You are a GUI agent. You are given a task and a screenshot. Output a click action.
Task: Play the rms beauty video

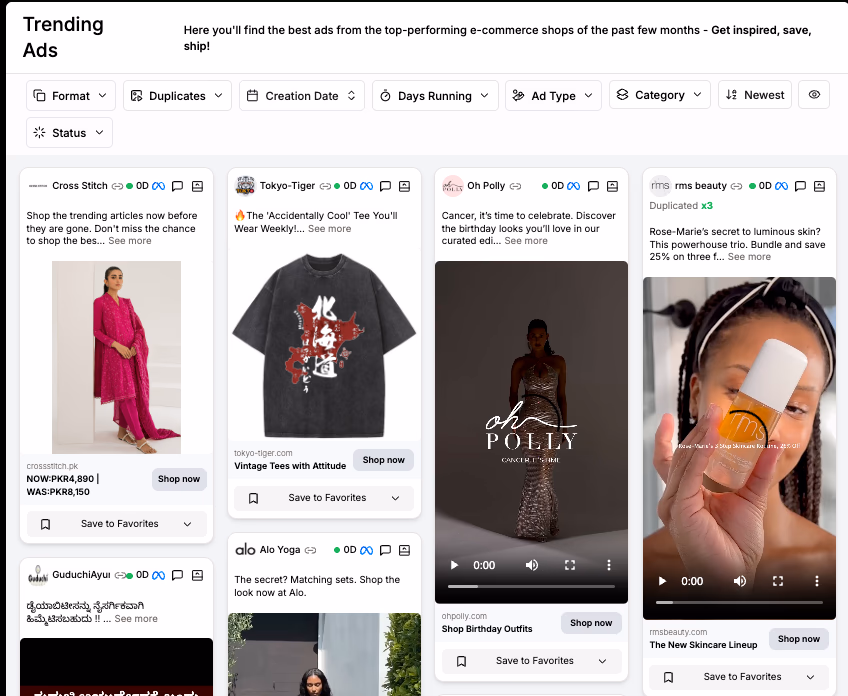662,581
